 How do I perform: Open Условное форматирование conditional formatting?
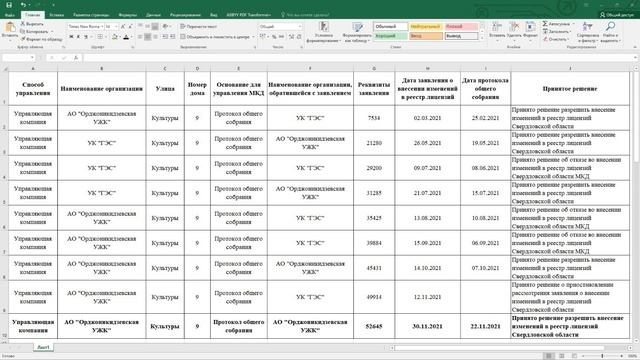(x=324, y=32)
